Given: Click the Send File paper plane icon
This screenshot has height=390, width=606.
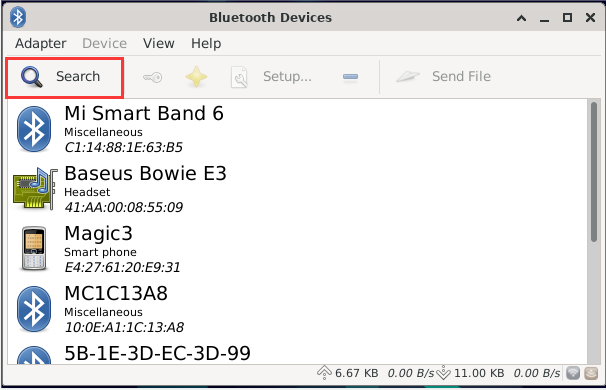Looking at the screenshot, I should pos(408,76).
